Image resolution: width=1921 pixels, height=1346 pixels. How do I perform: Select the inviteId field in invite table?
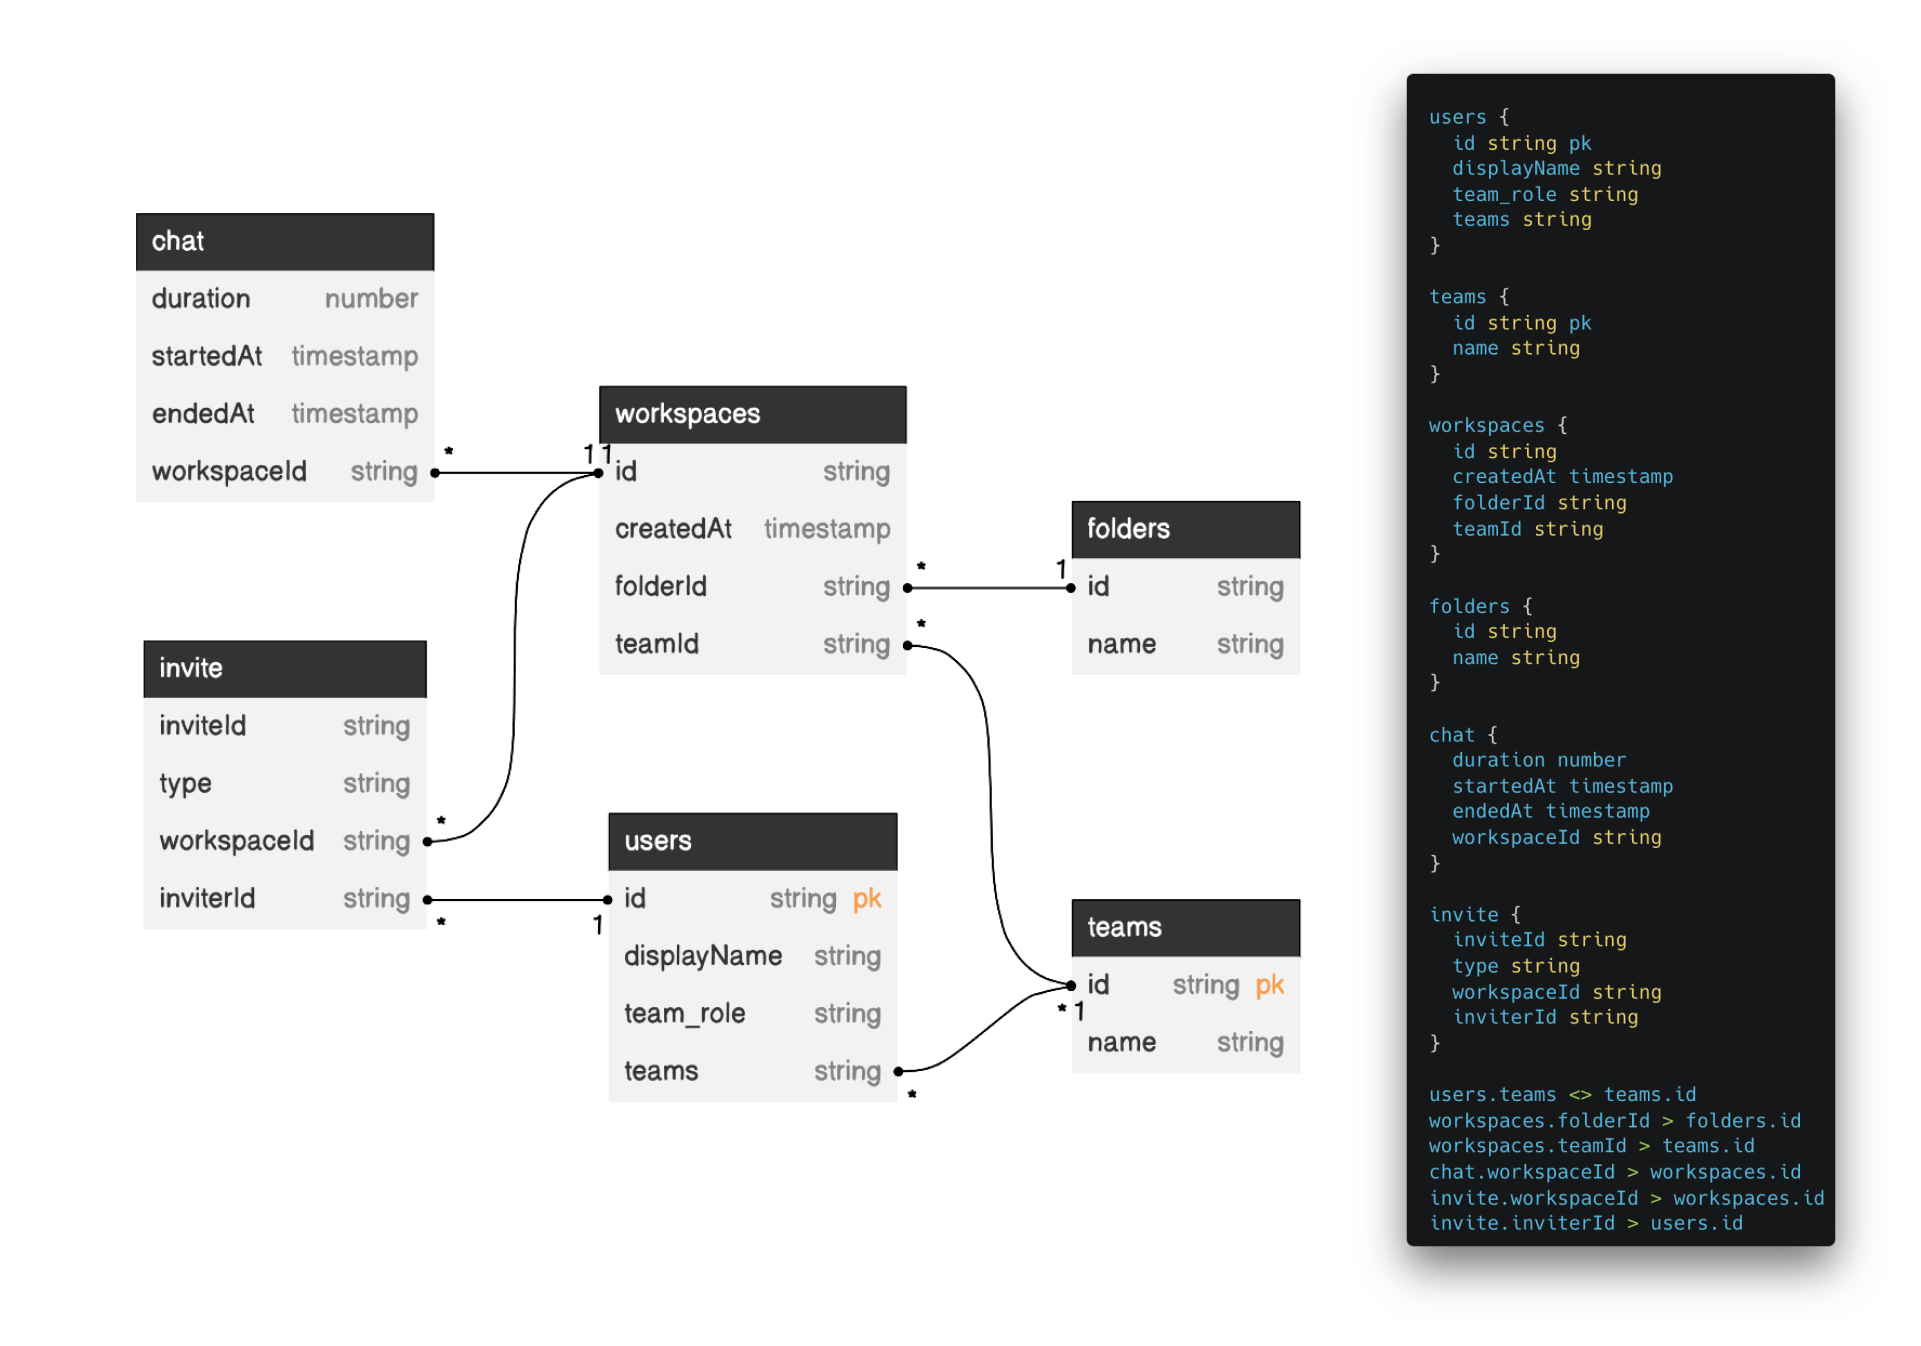(x=203, y=725)
